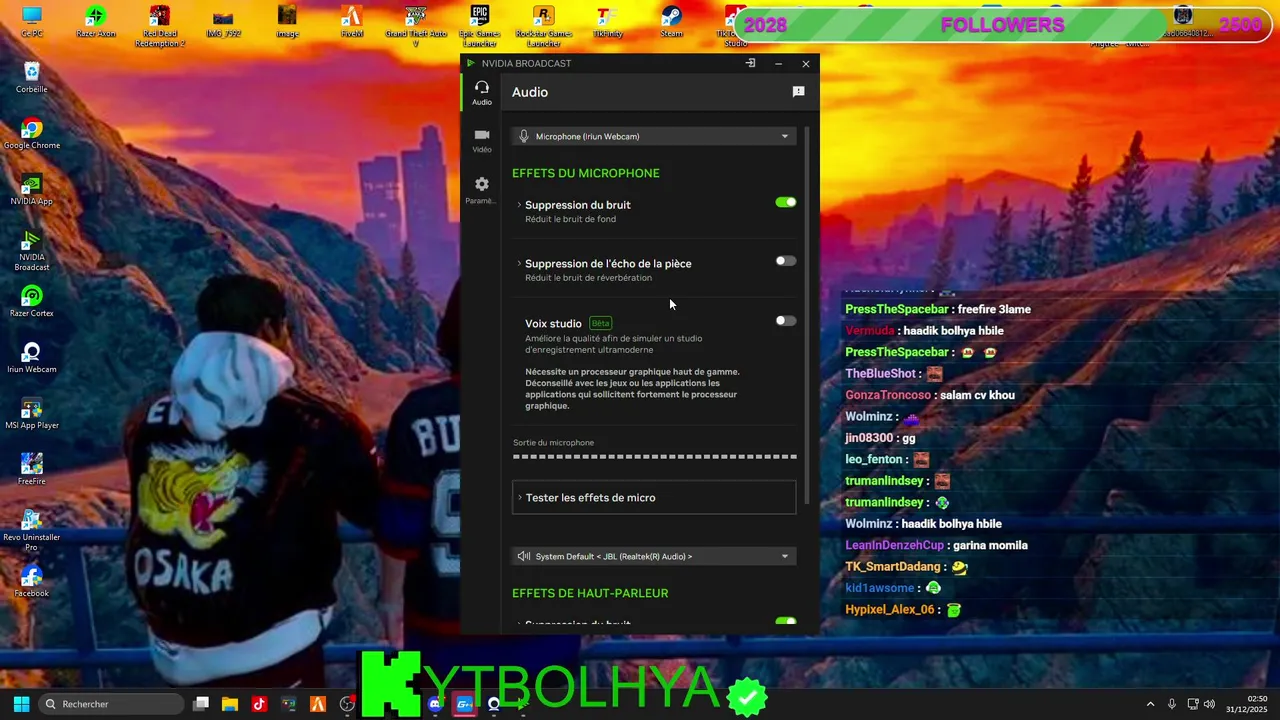1280x720 pixels.
Task: Switch to the Vidéo tab
Action: click(x=482, y=141)
